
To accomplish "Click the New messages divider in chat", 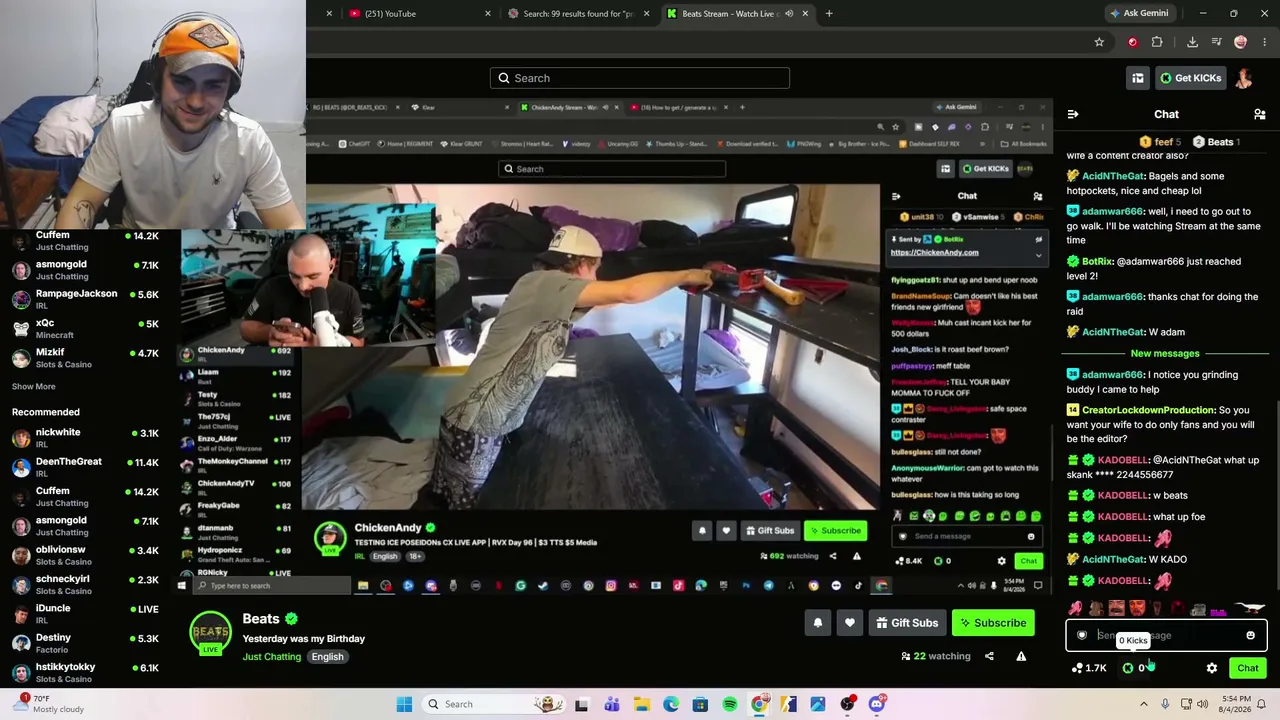I will point(1165,353).
